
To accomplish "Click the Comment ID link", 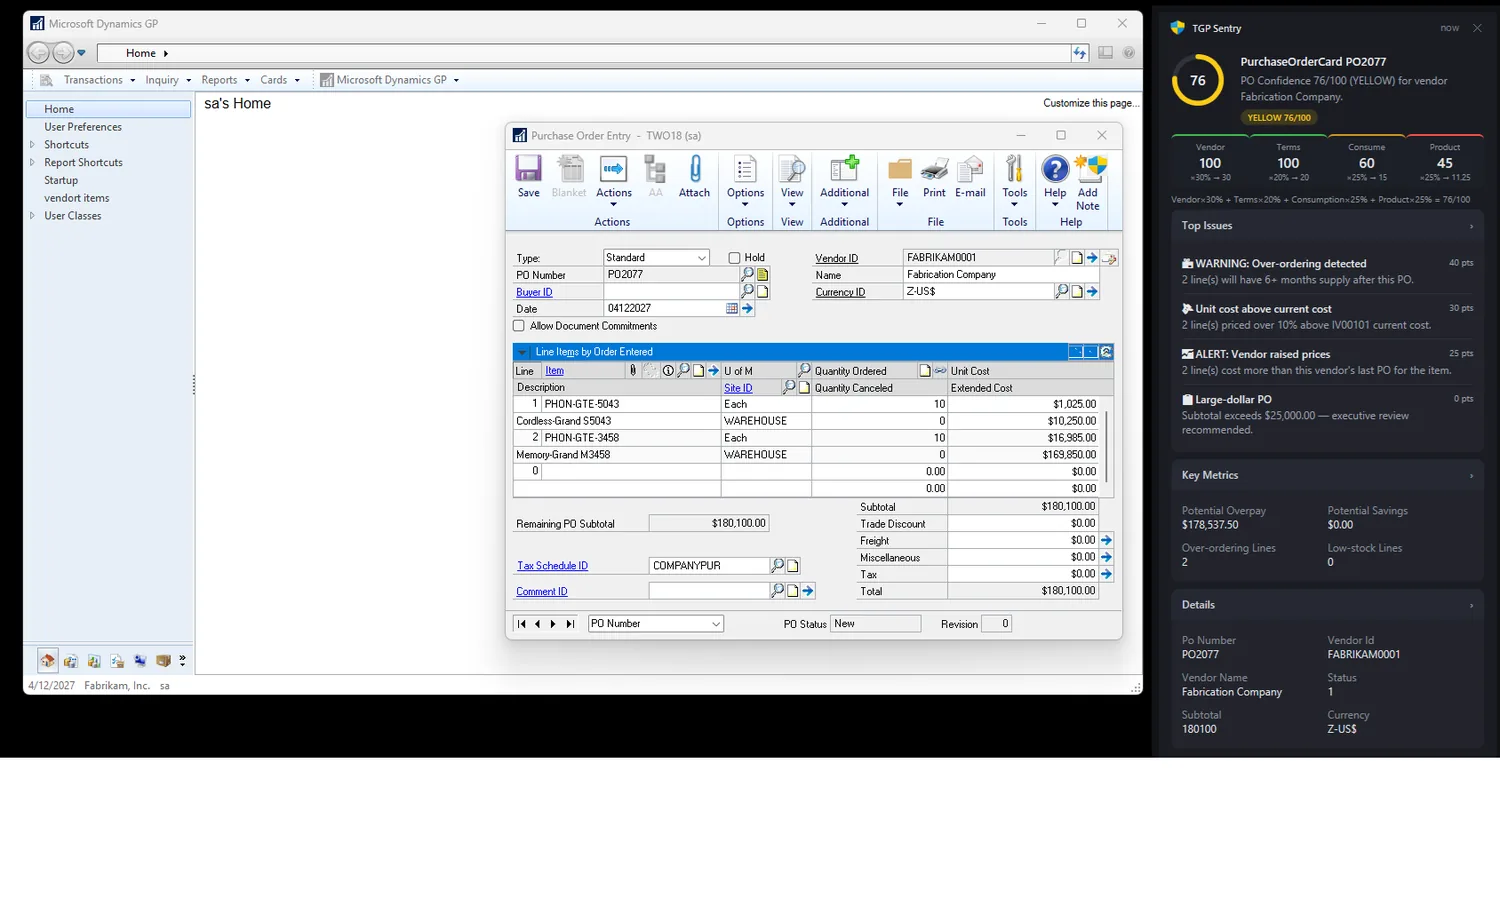I will click(x=541, y=592).
